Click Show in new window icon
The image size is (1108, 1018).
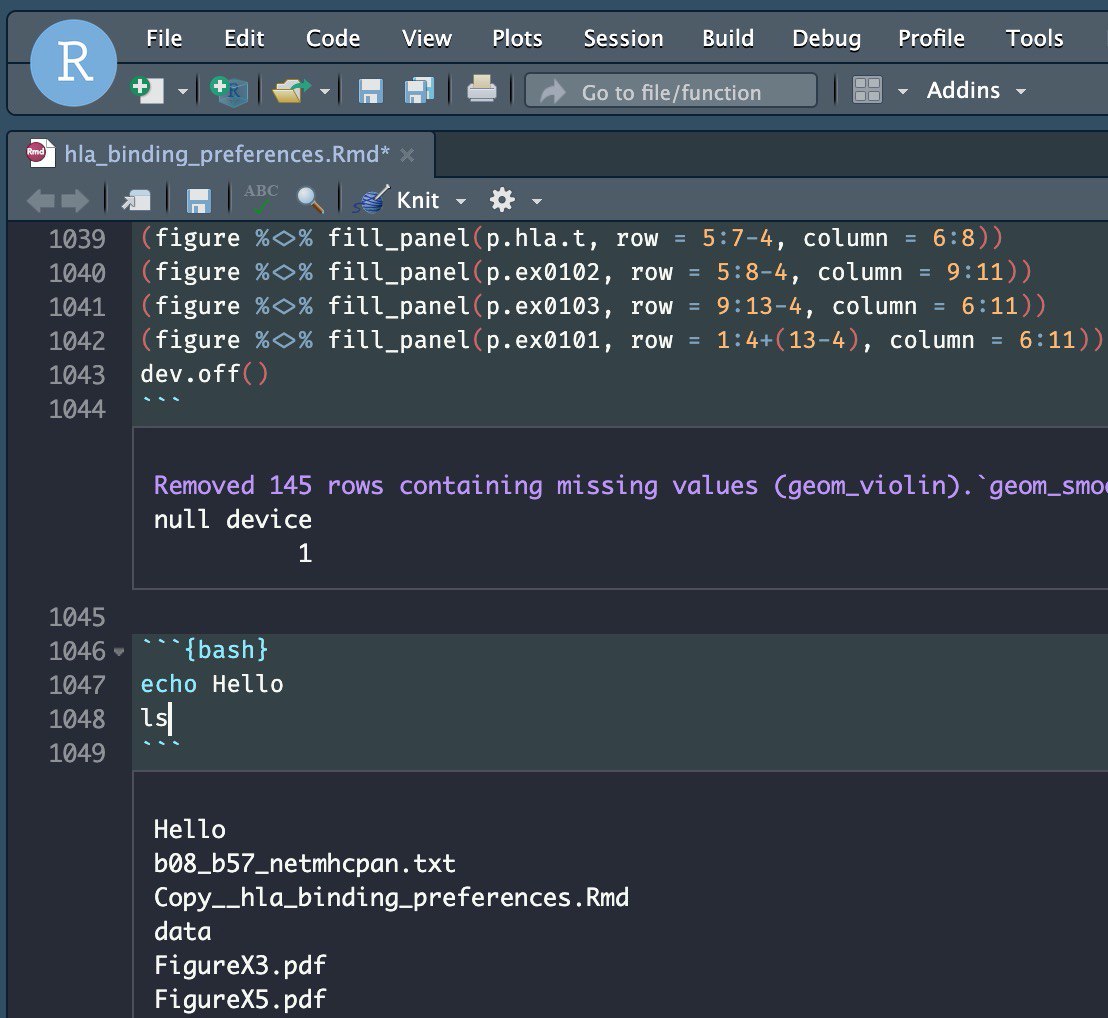point(136,201)
